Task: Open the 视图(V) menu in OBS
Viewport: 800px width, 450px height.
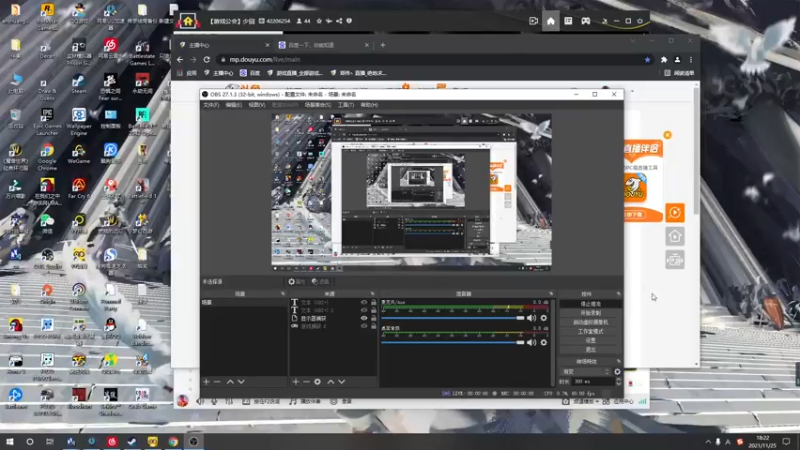Action: click(257, 105)
